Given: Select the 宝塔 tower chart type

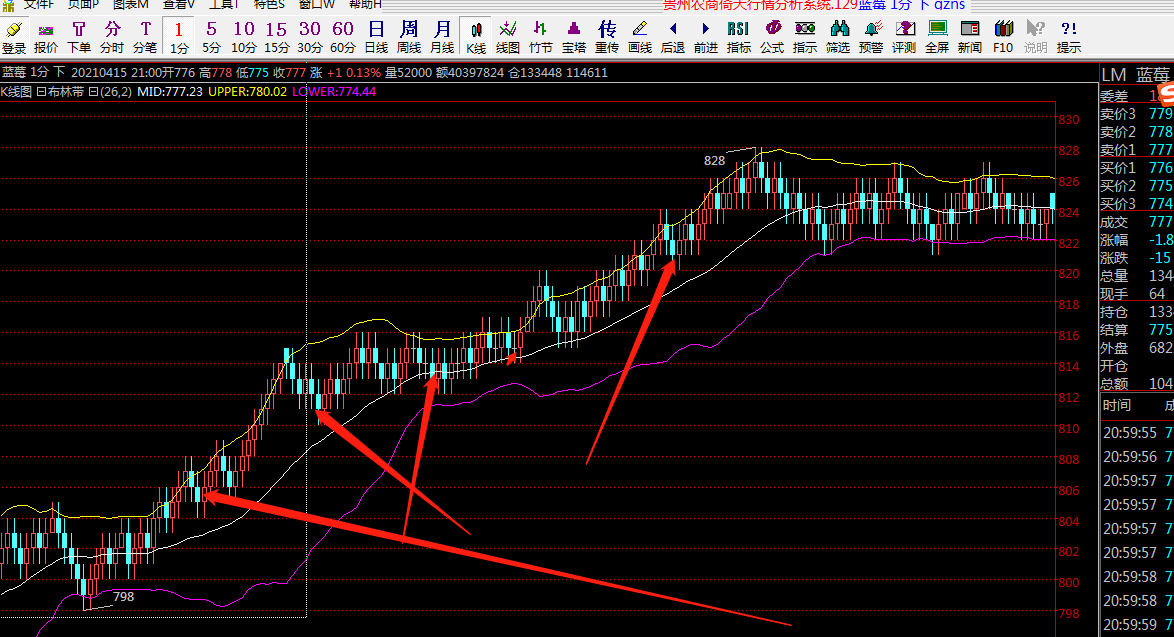Looking at the screenshot, I should click(574, 37).
